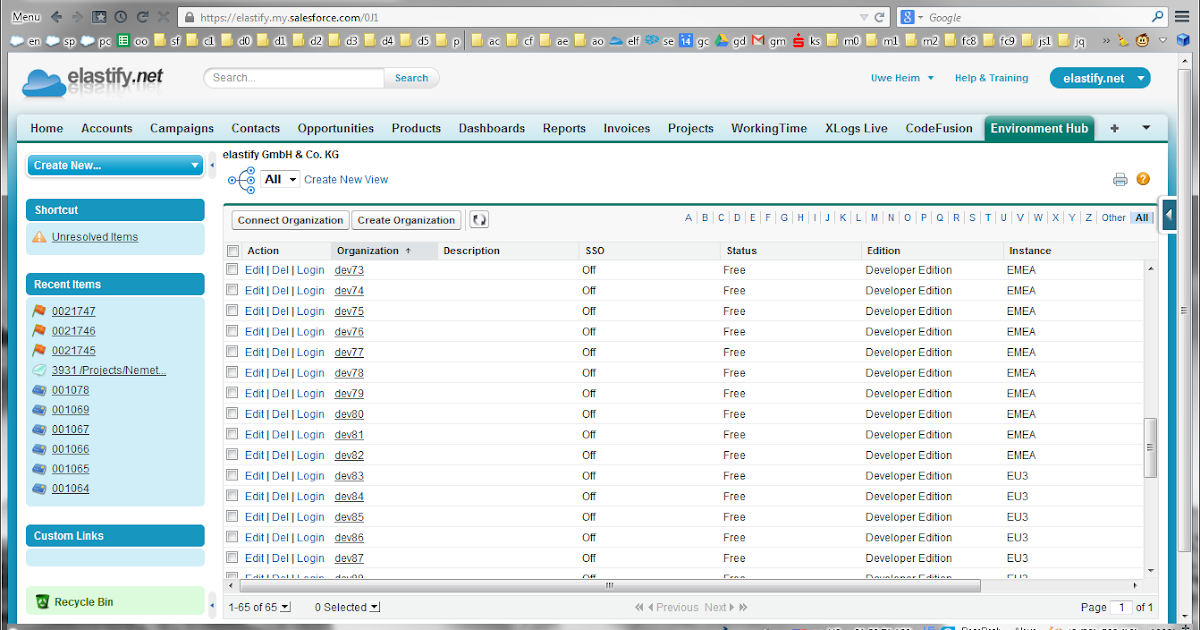
Task: Print the list view using printer icon
Action: [x=1120, y=180]
